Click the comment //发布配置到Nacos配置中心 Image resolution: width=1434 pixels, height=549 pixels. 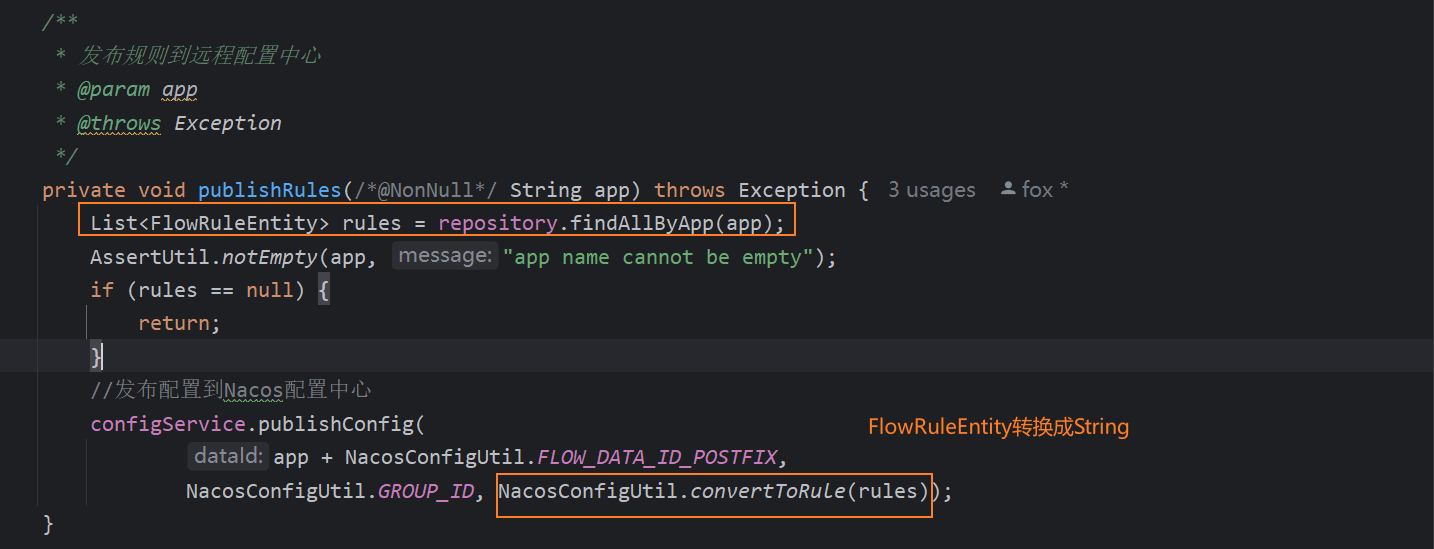coord(231,390)
